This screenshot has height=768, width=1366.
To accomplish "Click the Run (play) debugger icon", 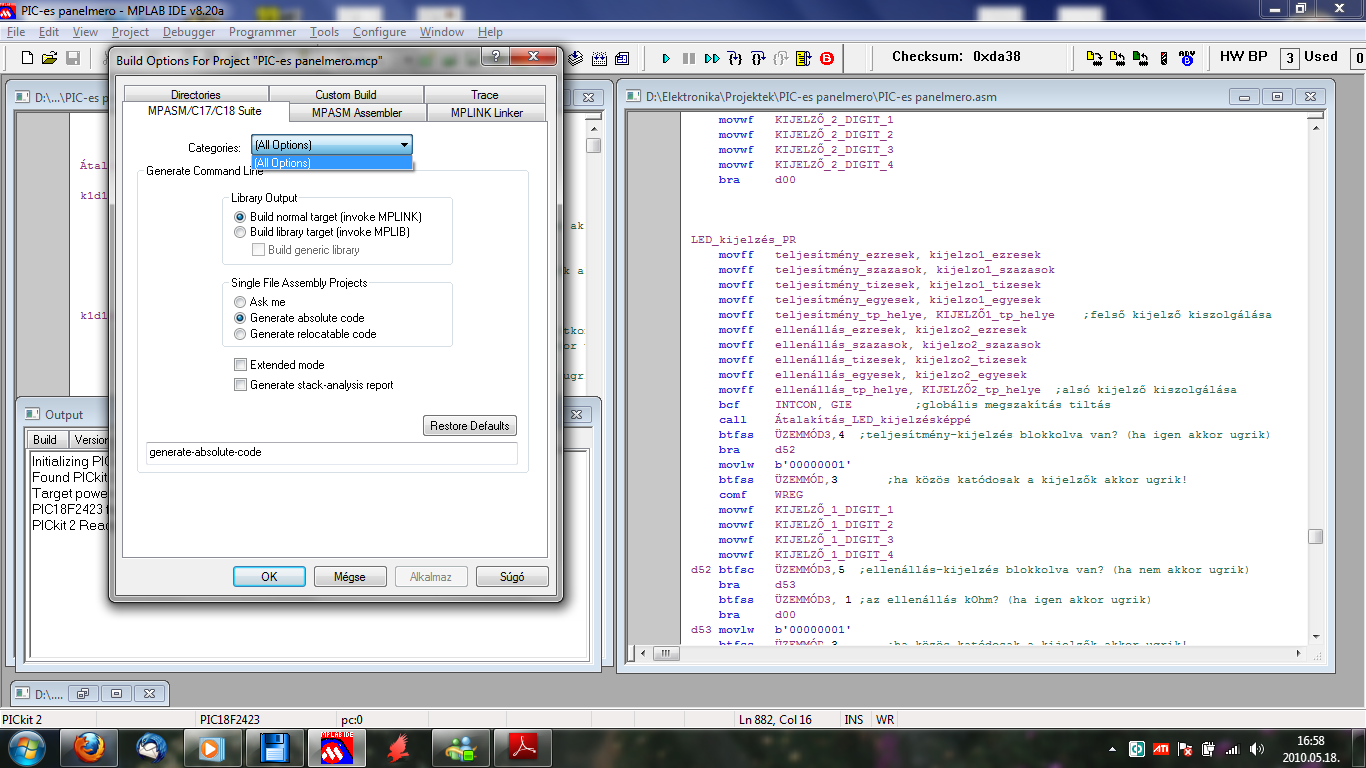I will tap(667, 58).
